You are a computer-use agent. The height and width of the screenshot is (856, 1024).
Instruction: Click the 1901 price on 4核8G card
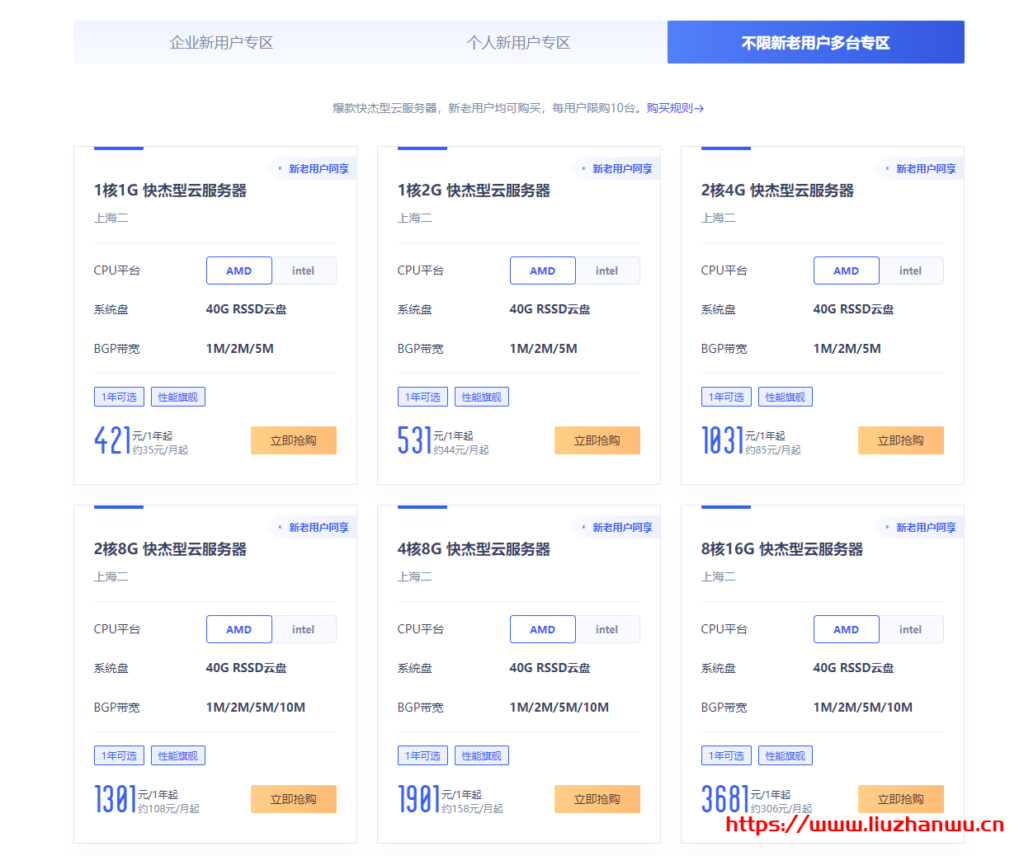pos(419,799)
